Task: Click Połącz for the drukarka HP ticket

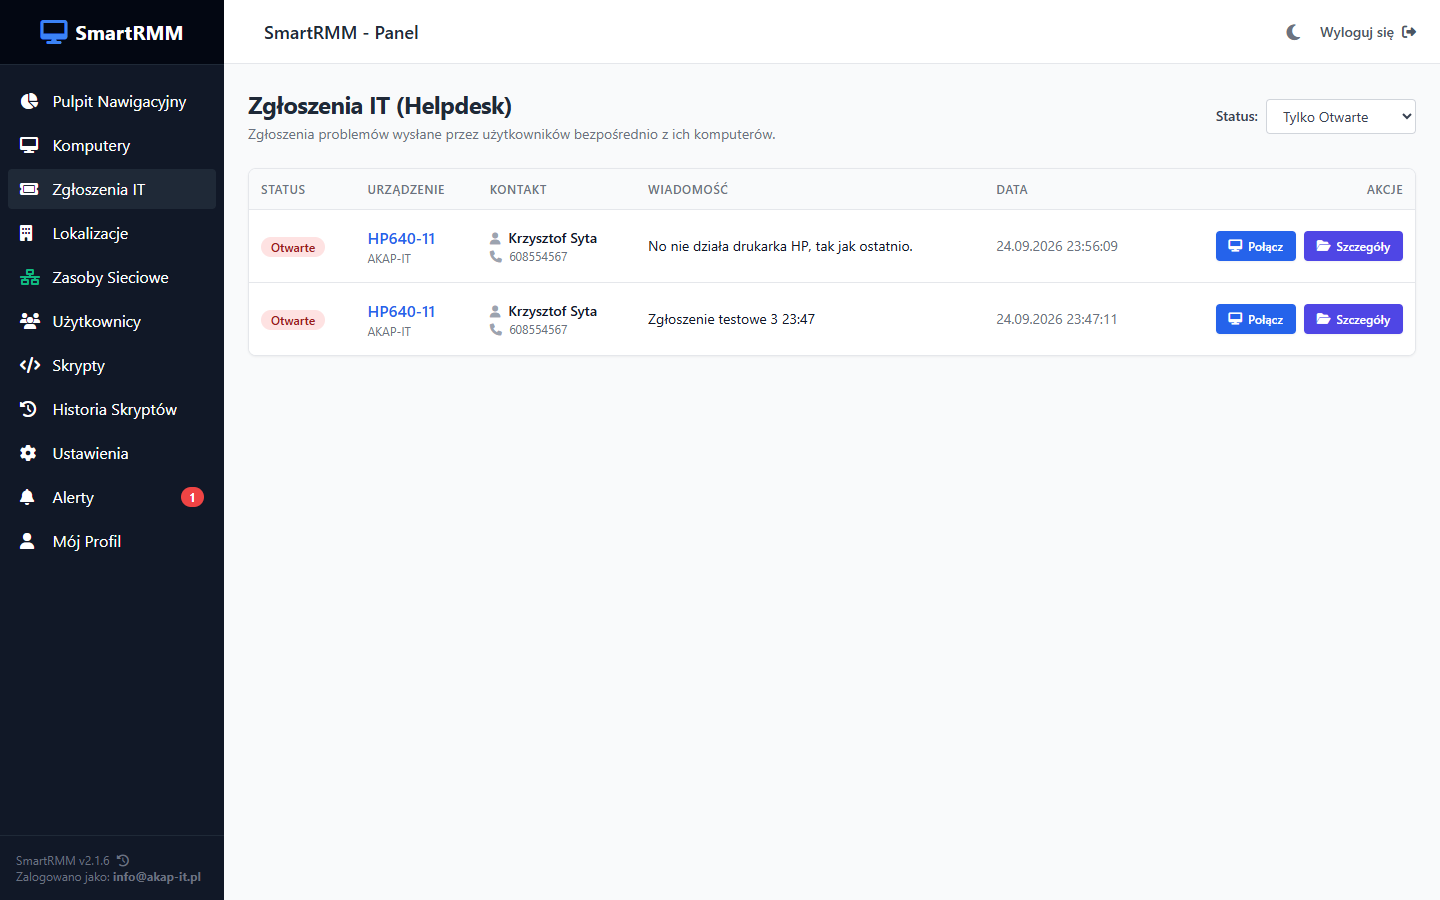Action: click(1256, 246)
